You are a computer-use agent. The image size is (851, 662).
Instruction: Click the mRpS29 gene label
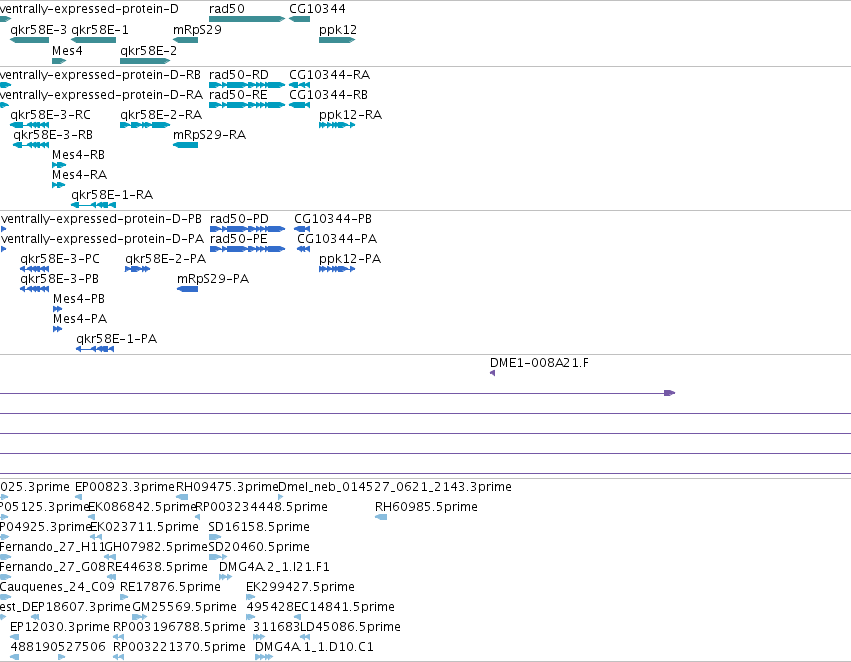(x=197, y=29)
